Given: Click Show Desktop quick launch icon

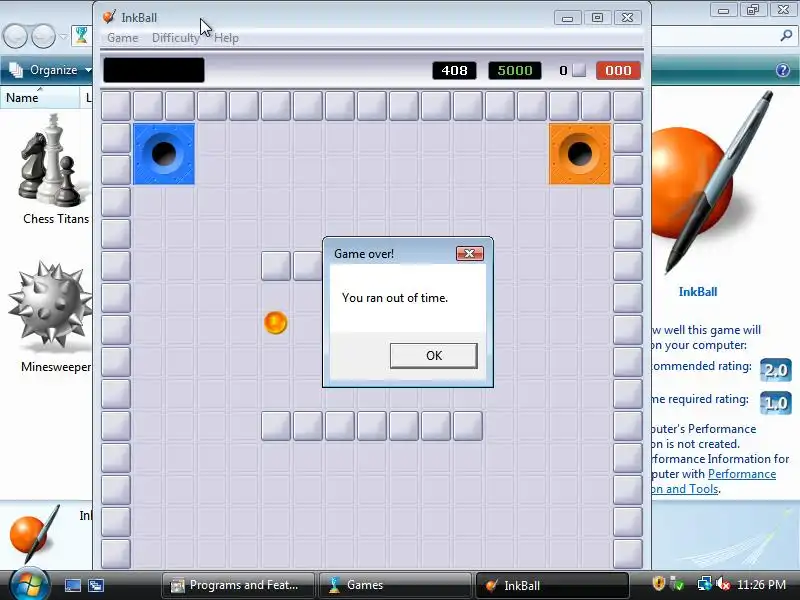Looking at the screenshot, I should tap(72, 585).
